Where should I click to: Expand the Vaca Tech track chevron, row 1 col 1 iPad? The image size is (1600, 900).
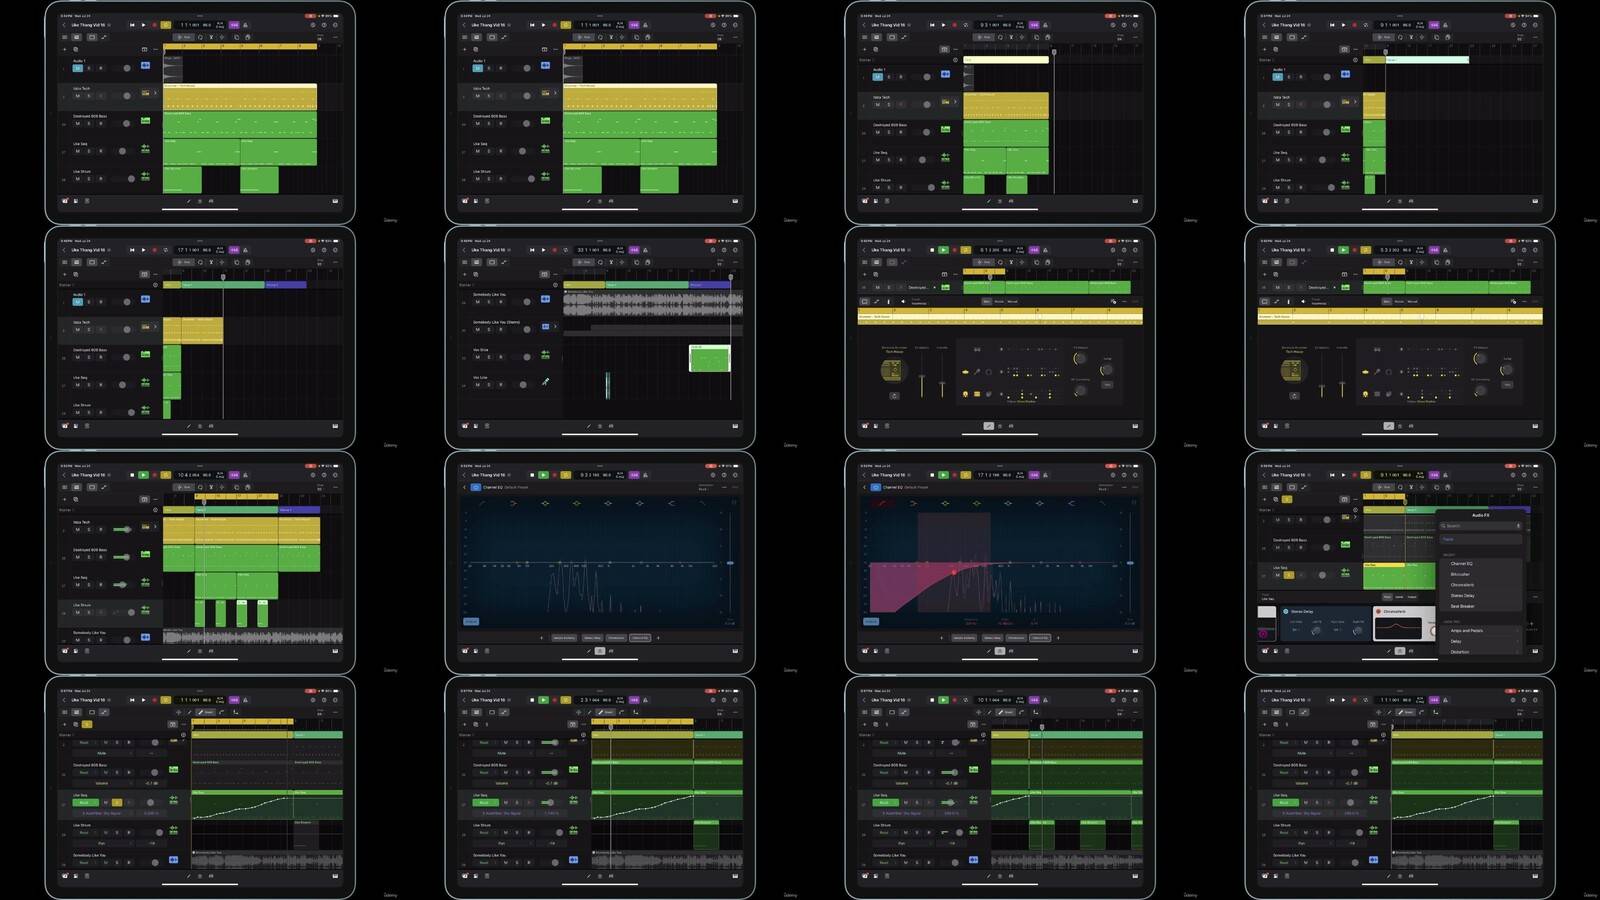[155, 93]
